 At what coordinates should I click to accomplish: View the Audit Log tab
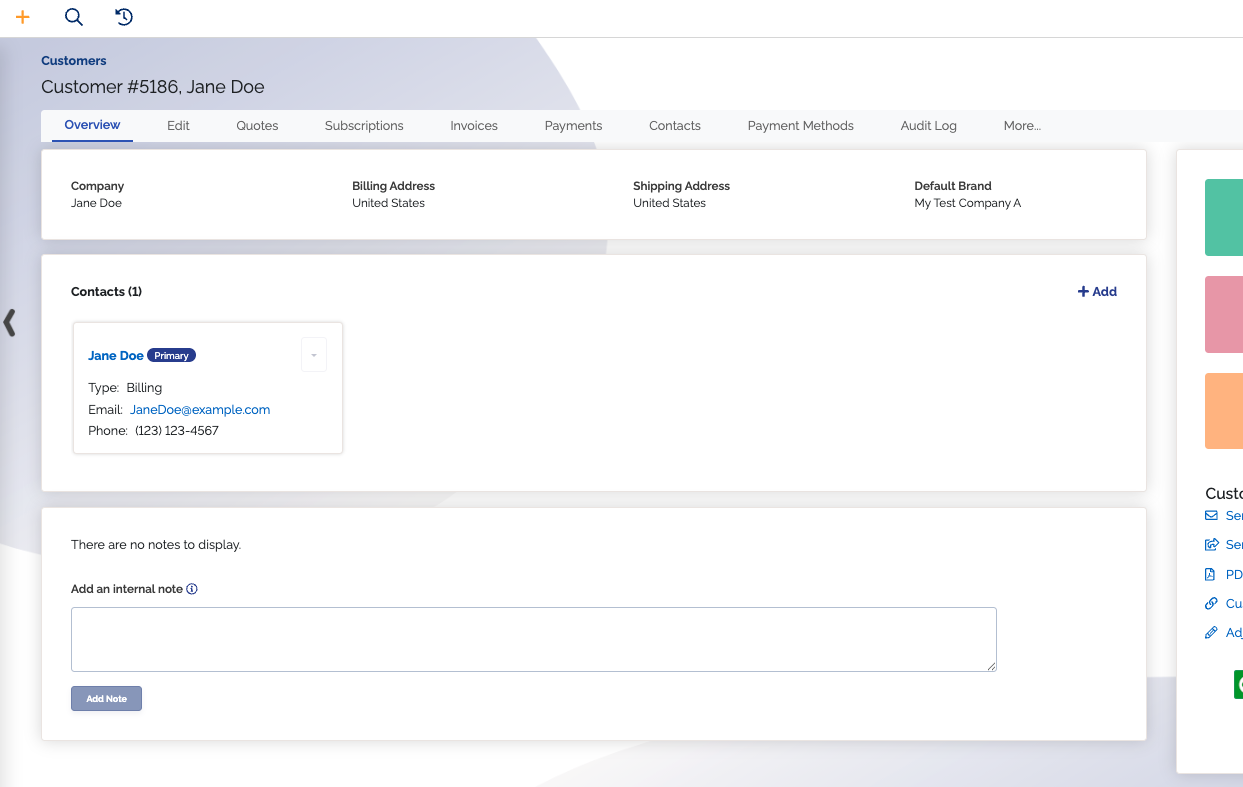click(929, 126)
